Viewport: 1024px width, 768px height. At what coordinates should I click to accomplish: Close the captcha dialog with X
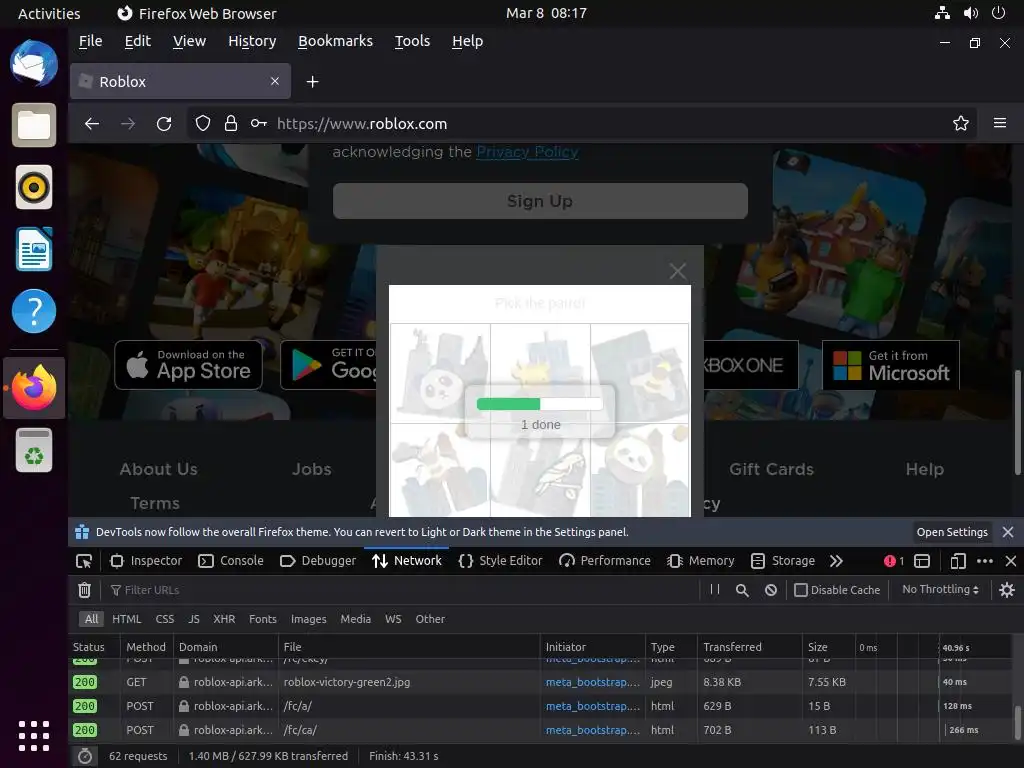click(677, 270)
